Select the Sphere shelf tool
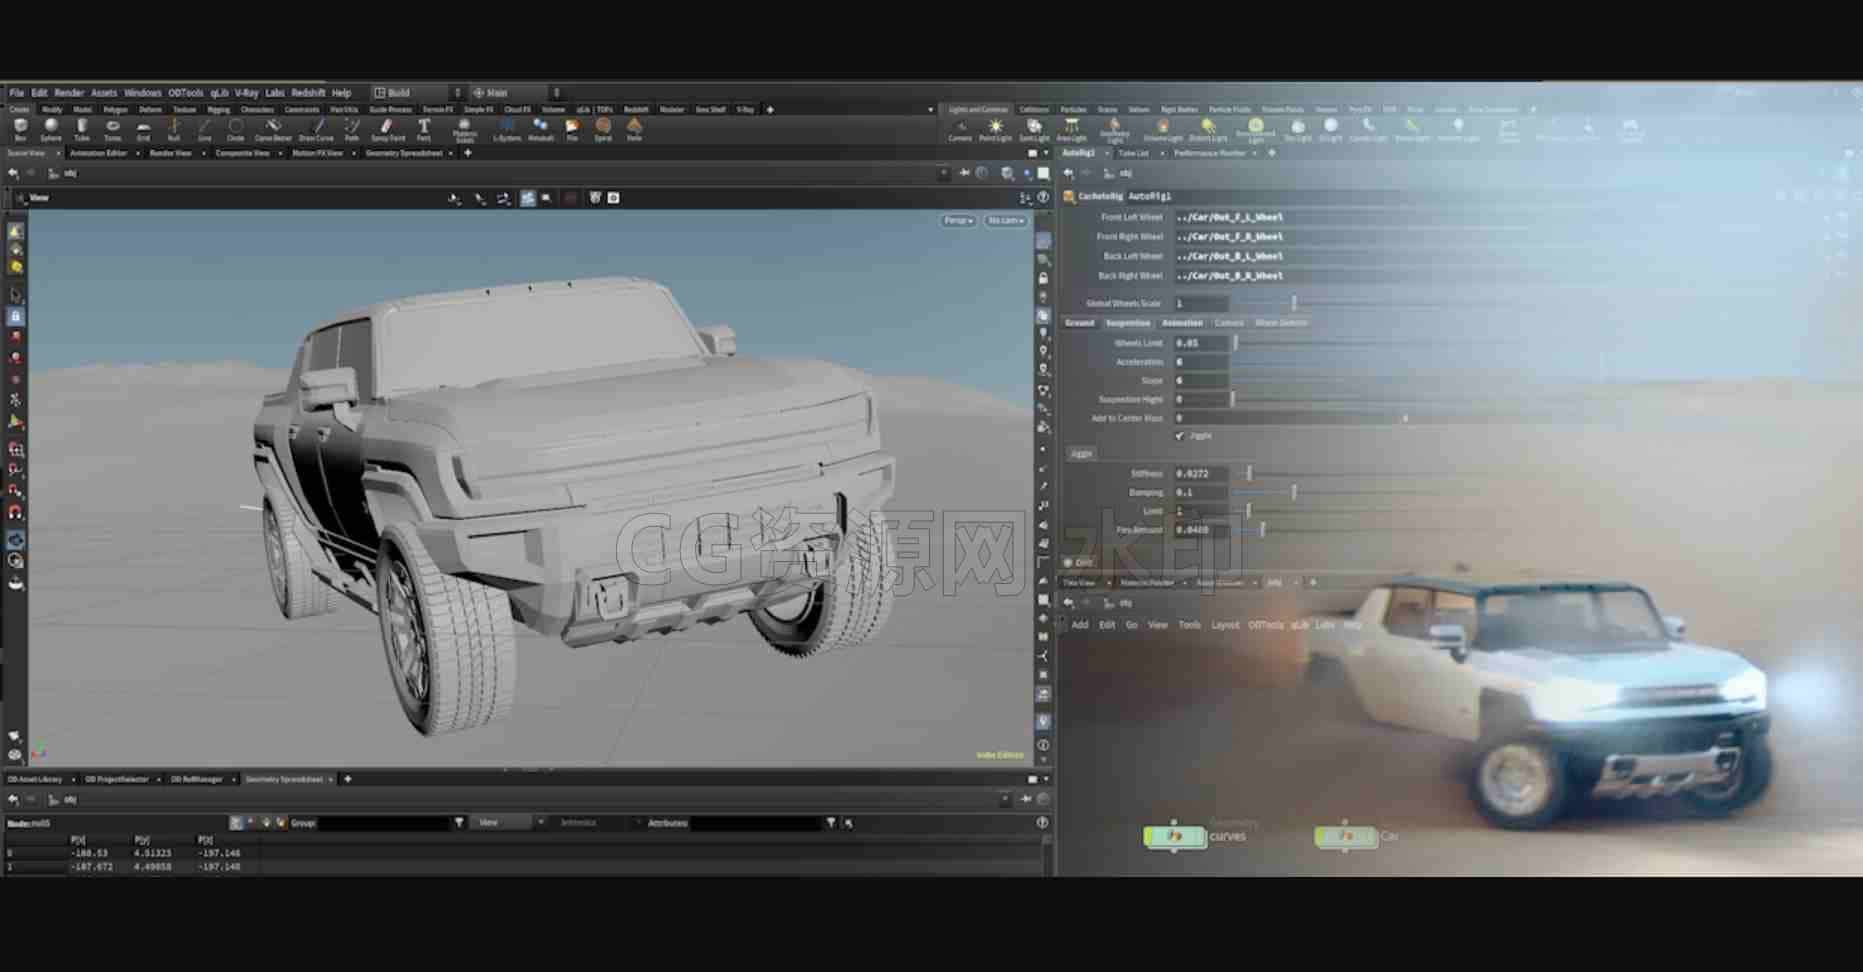 (x=51, y=129)
